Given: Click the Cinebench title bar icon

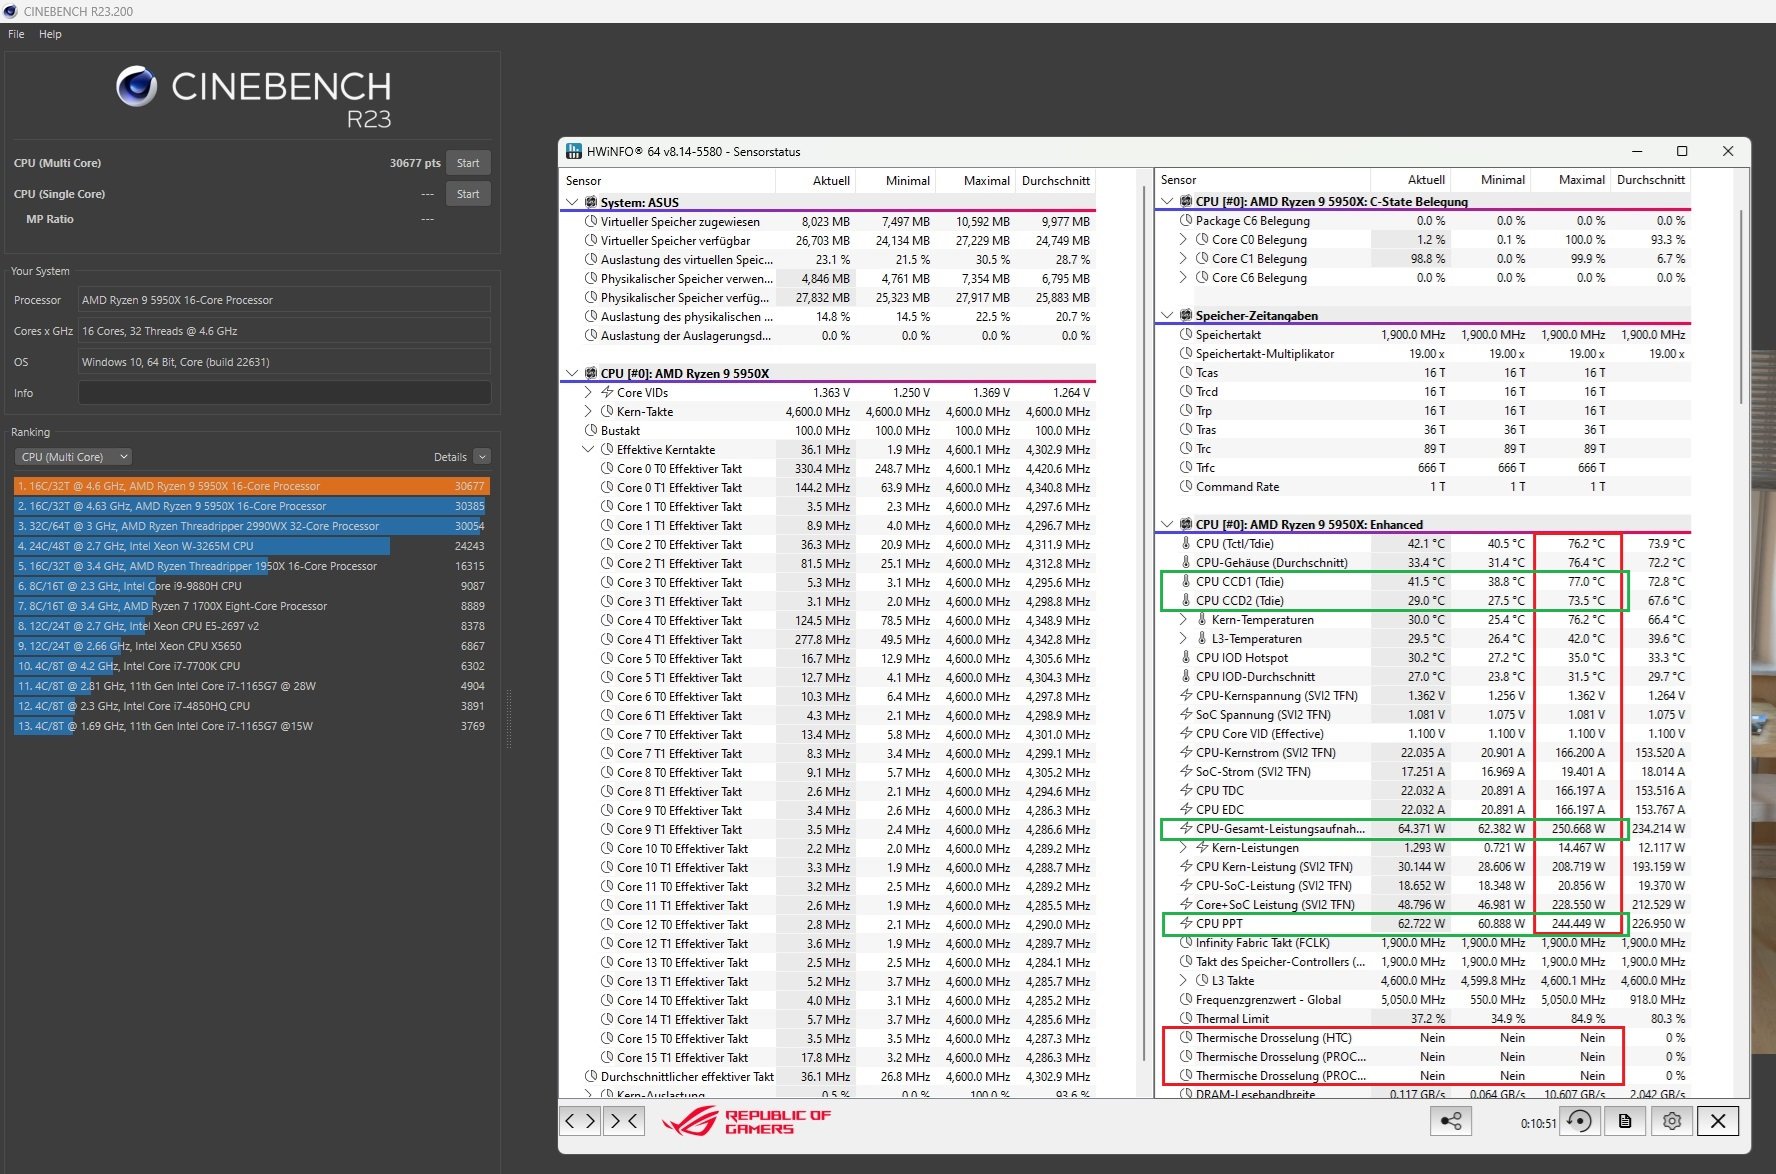Looking at the screenshot, I should pos(10,11).
